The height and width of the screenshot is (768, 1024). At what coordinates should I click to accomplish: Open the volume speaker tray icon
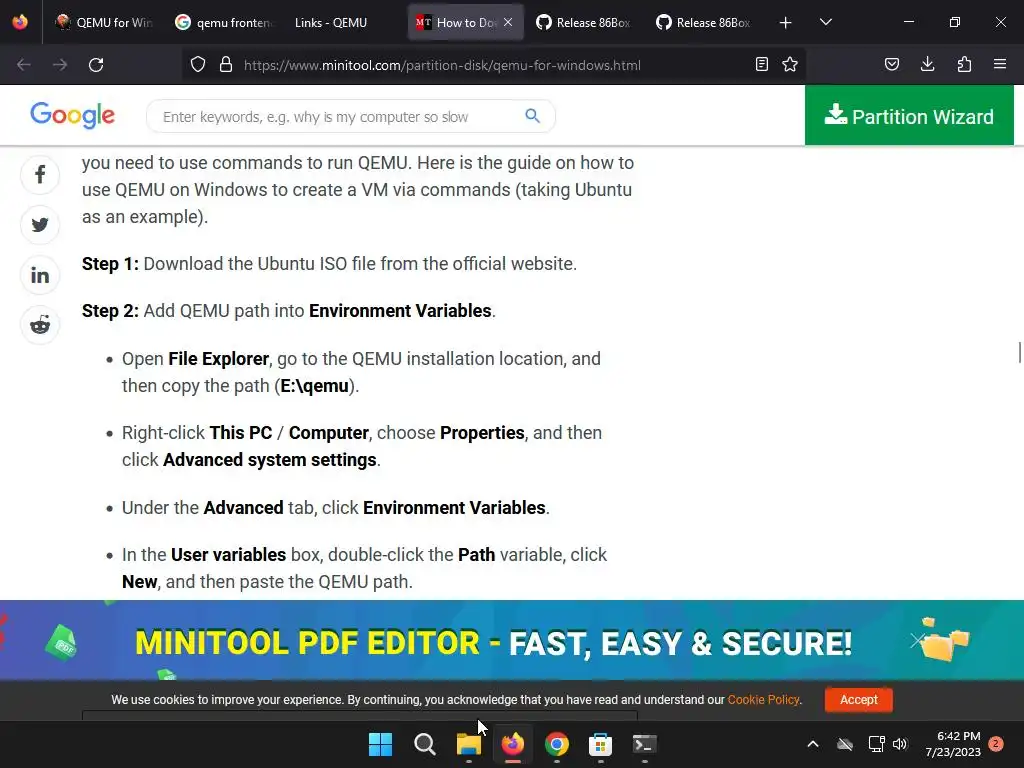(901, 744)
